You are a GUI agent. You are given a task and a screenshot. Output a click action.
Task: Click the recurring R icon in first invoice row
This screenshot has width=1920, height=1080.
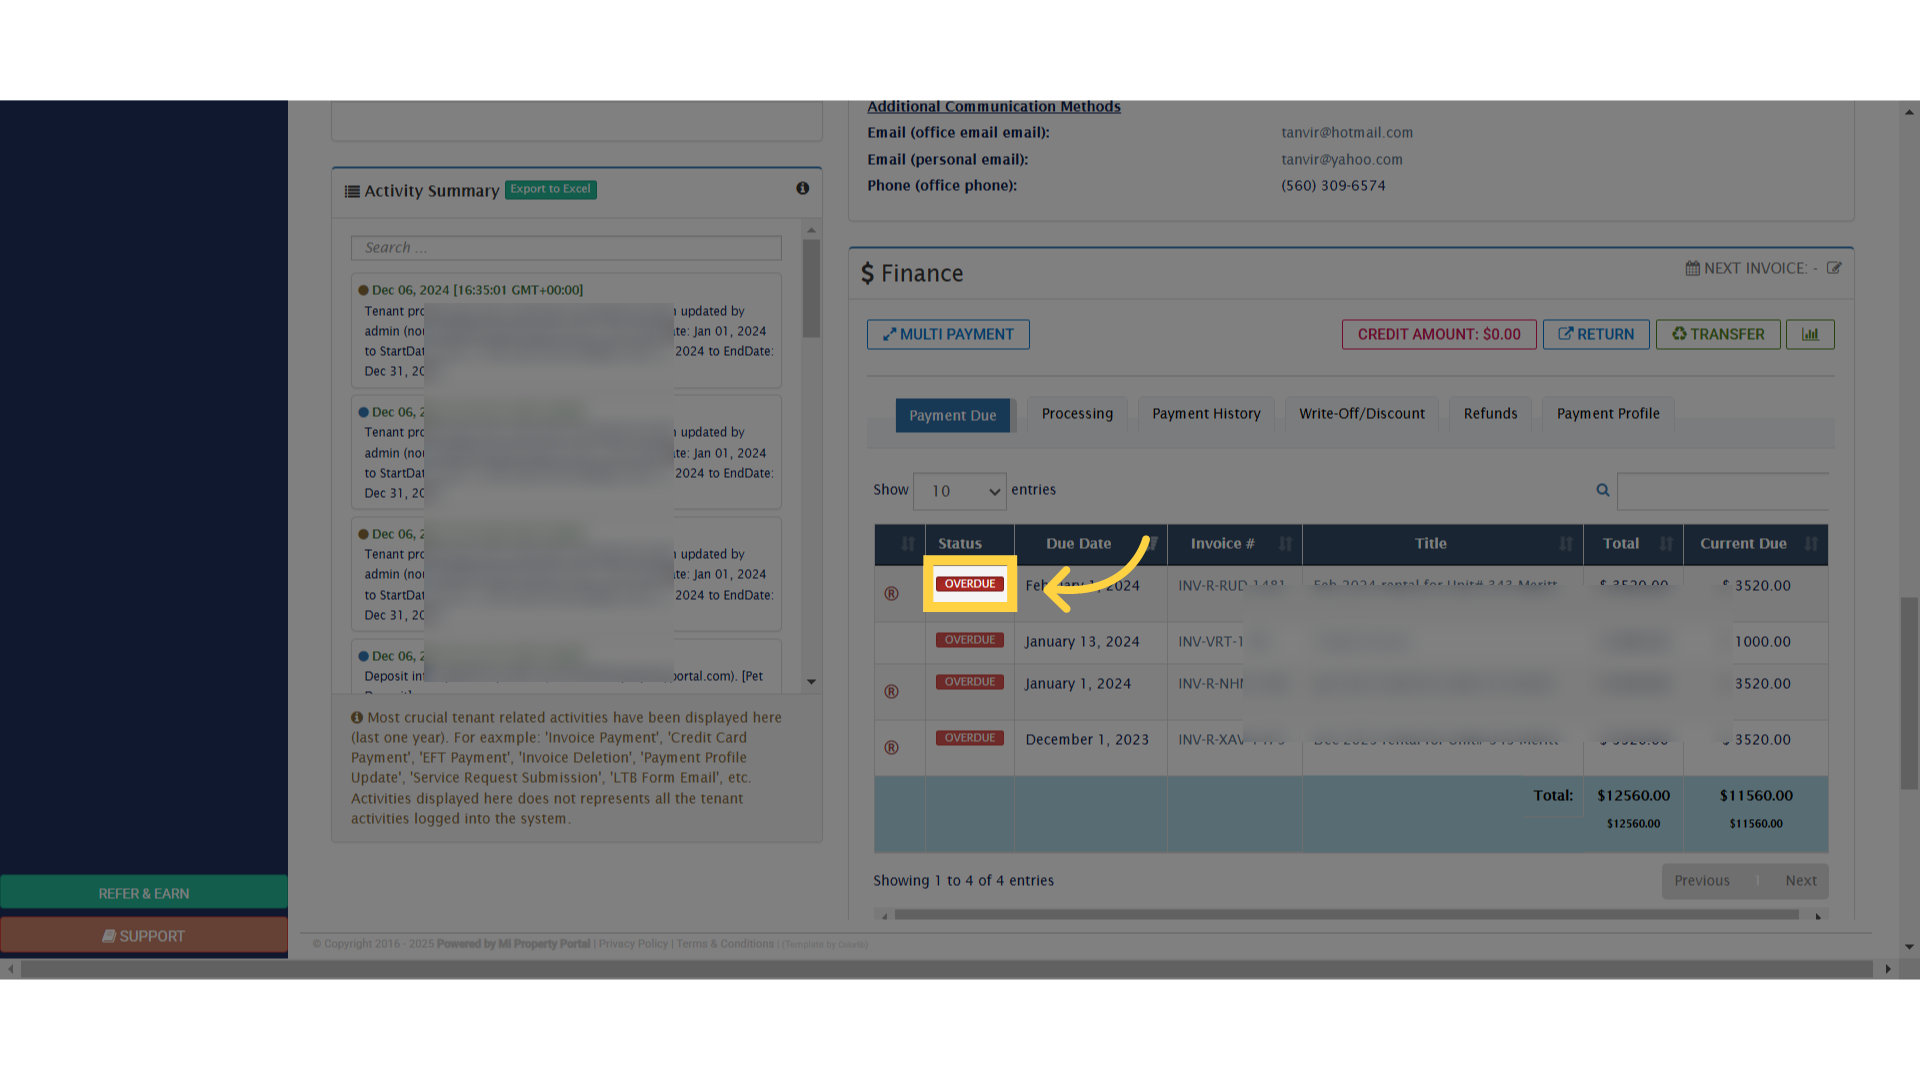[891, 594]
